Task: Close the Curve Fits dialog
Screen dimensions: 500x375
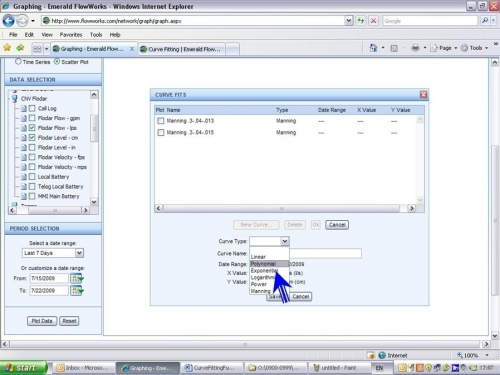Action: [x=423, y=95]
